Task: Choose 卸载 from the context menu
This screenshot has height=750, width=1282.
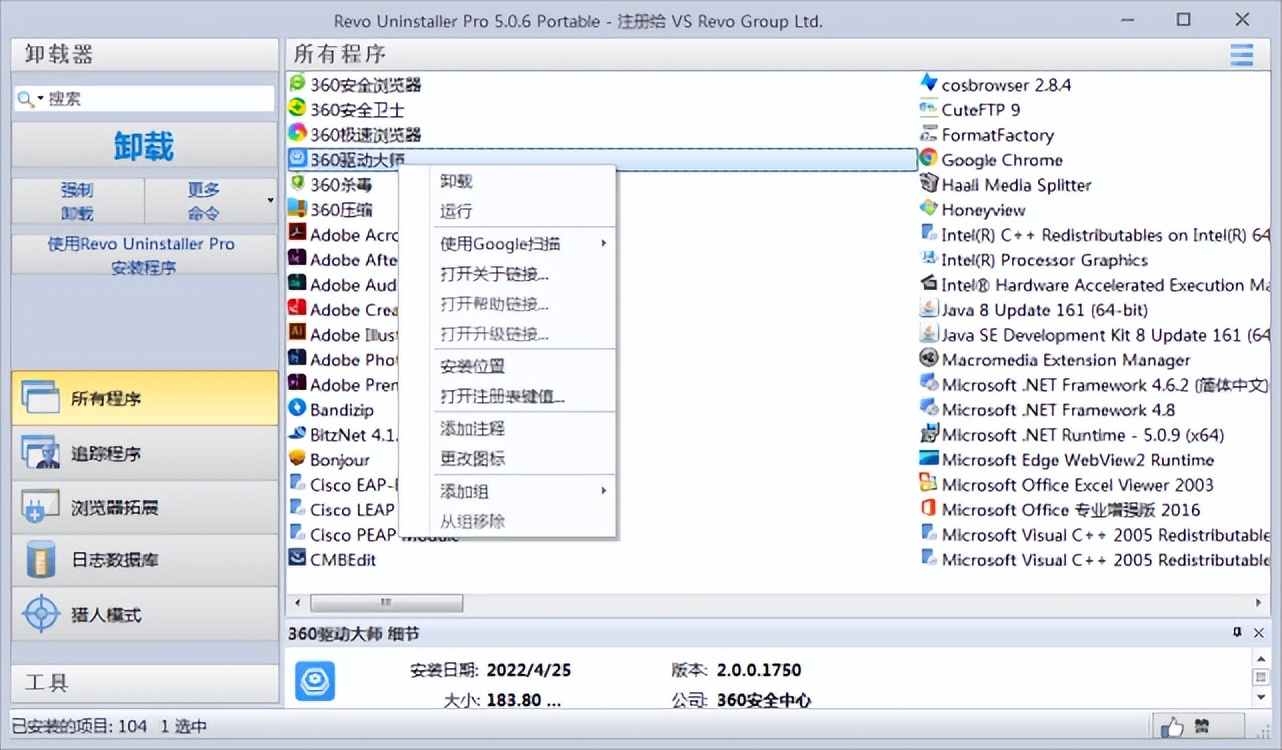Action: [x=456, y=181]
